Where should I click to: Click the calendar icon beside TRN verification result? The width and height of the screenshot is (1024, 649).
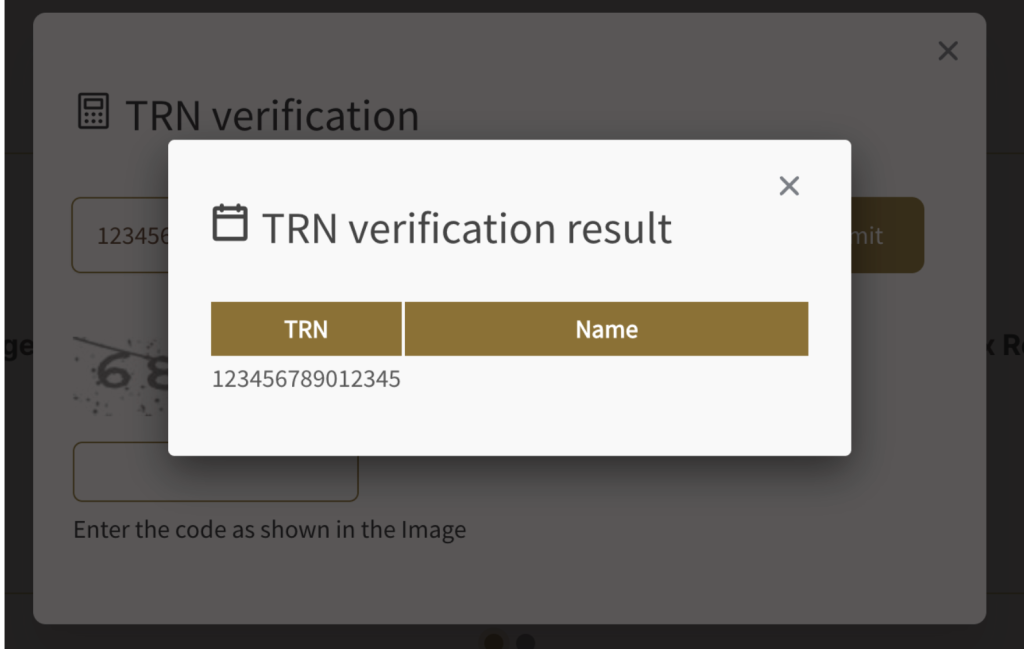tap(231, 227)
